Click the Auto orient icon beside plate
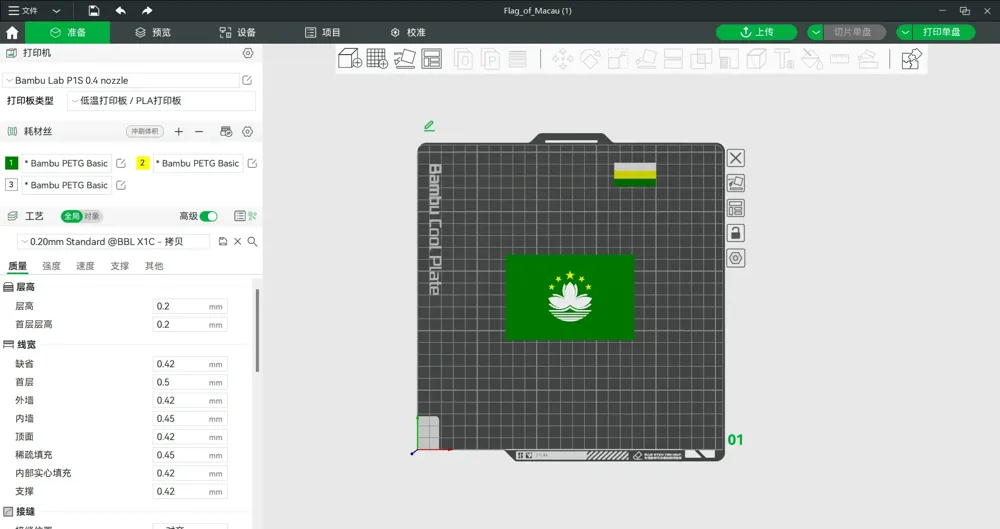The width and height of the screenshot is (1000, 529). point(735,183)
